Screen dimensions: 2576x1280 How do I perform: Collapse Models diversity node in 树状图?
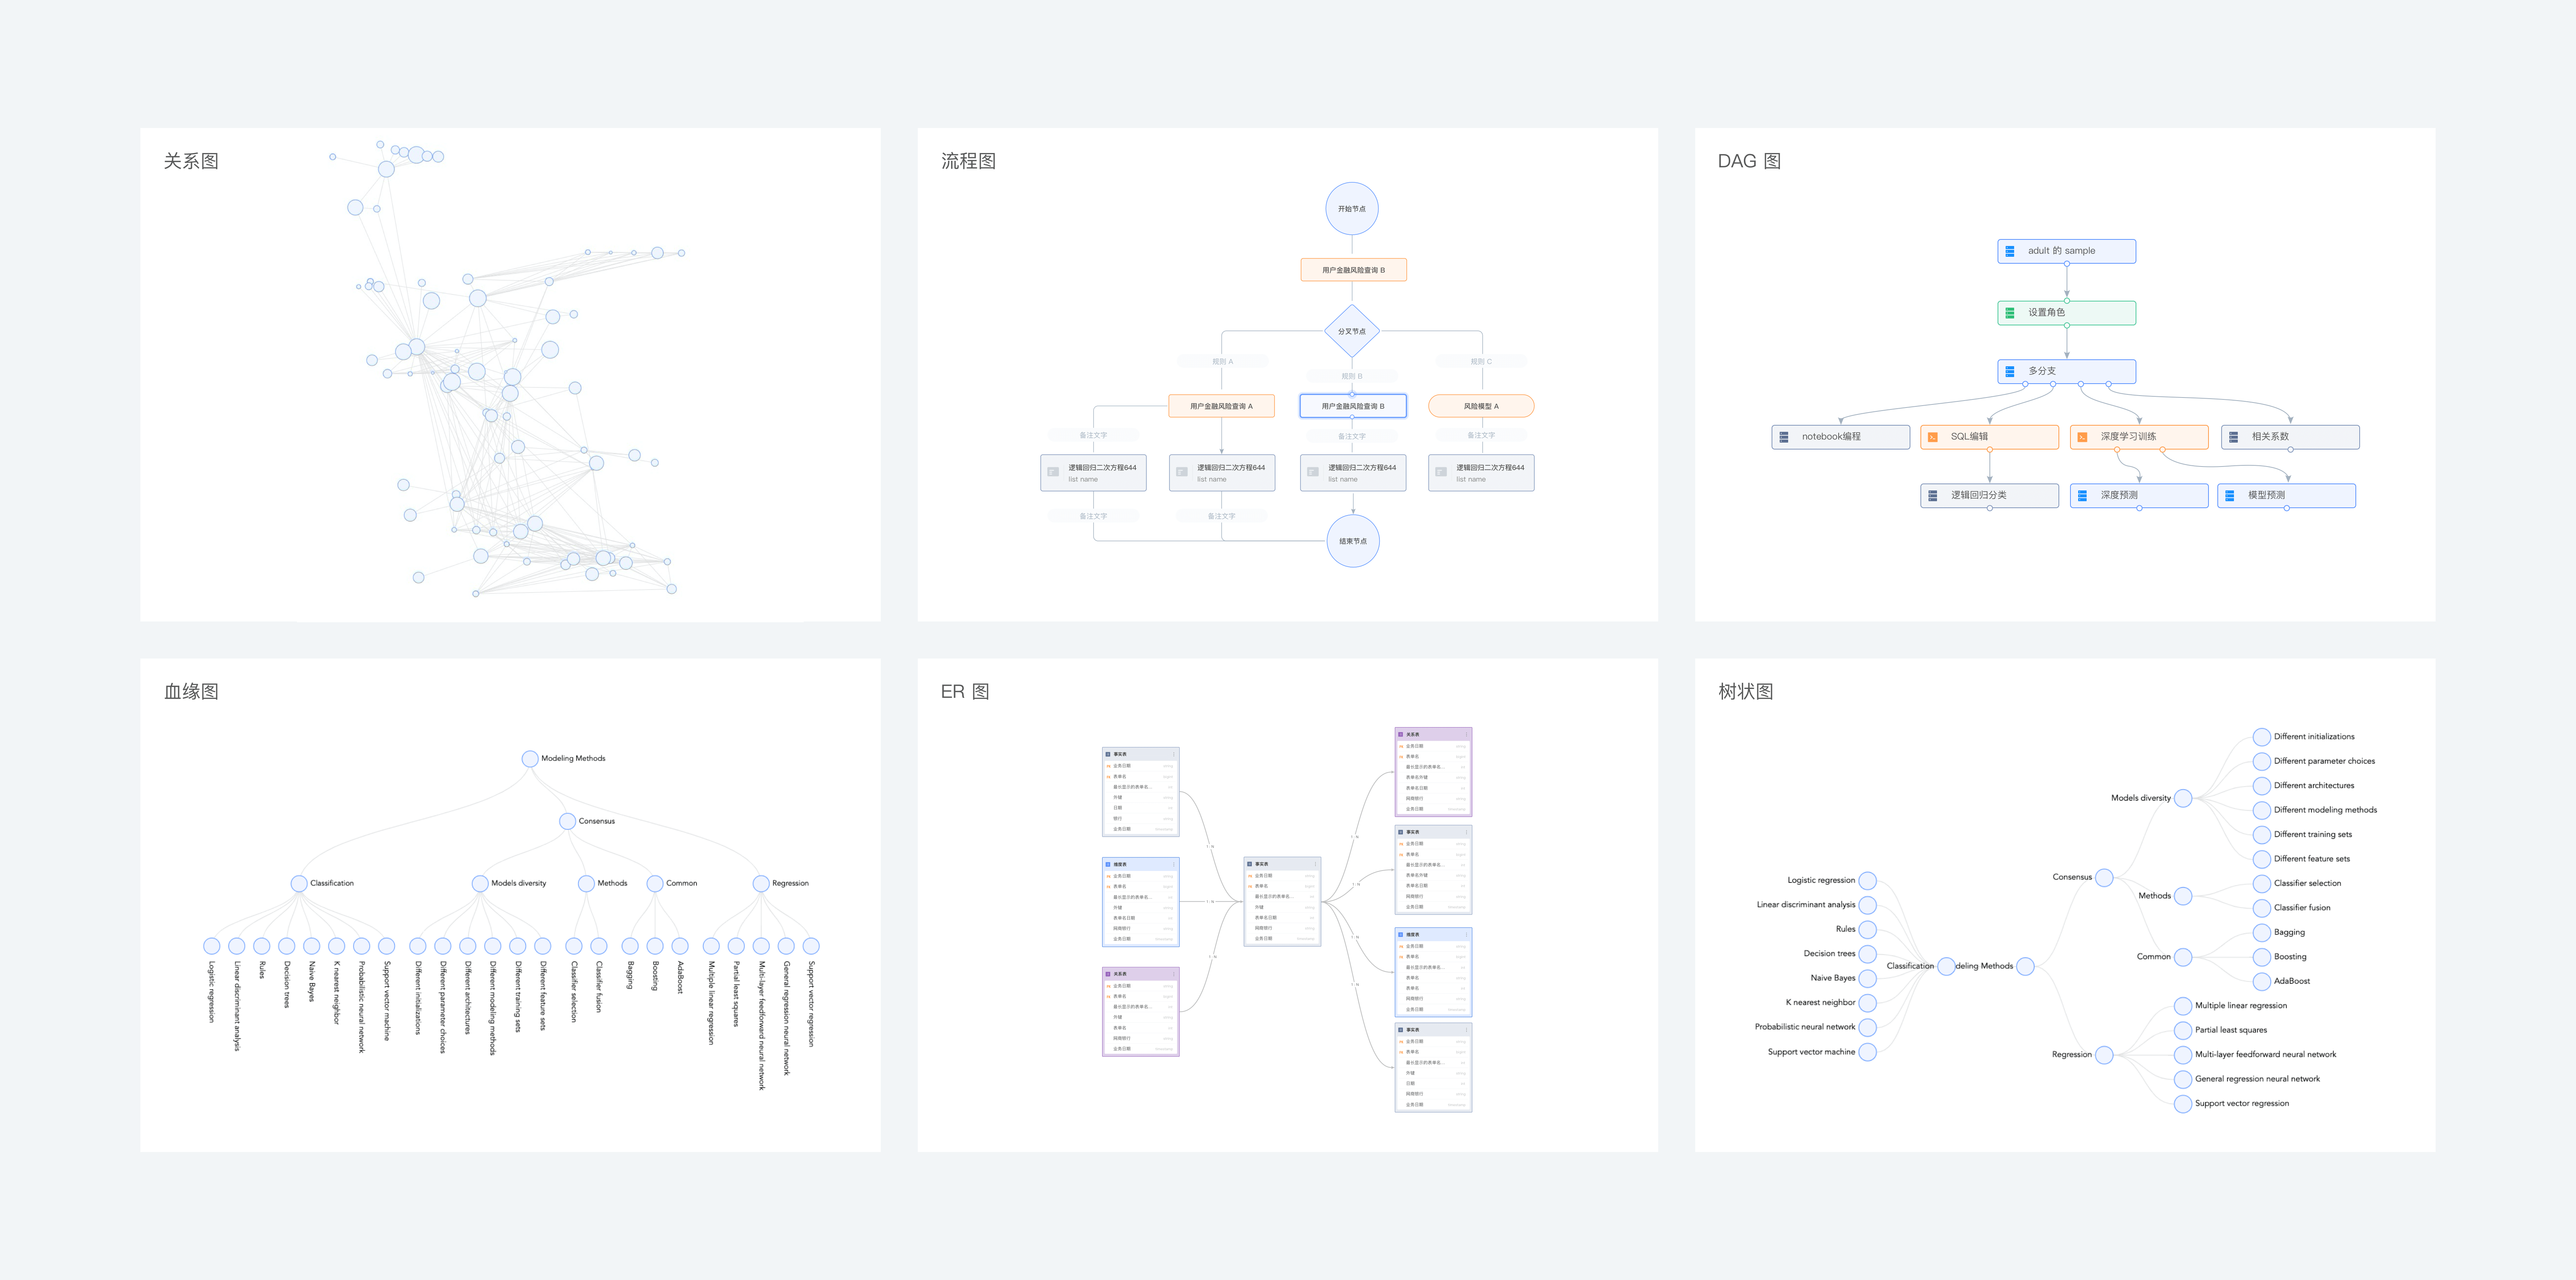[x=2183, y=798]
